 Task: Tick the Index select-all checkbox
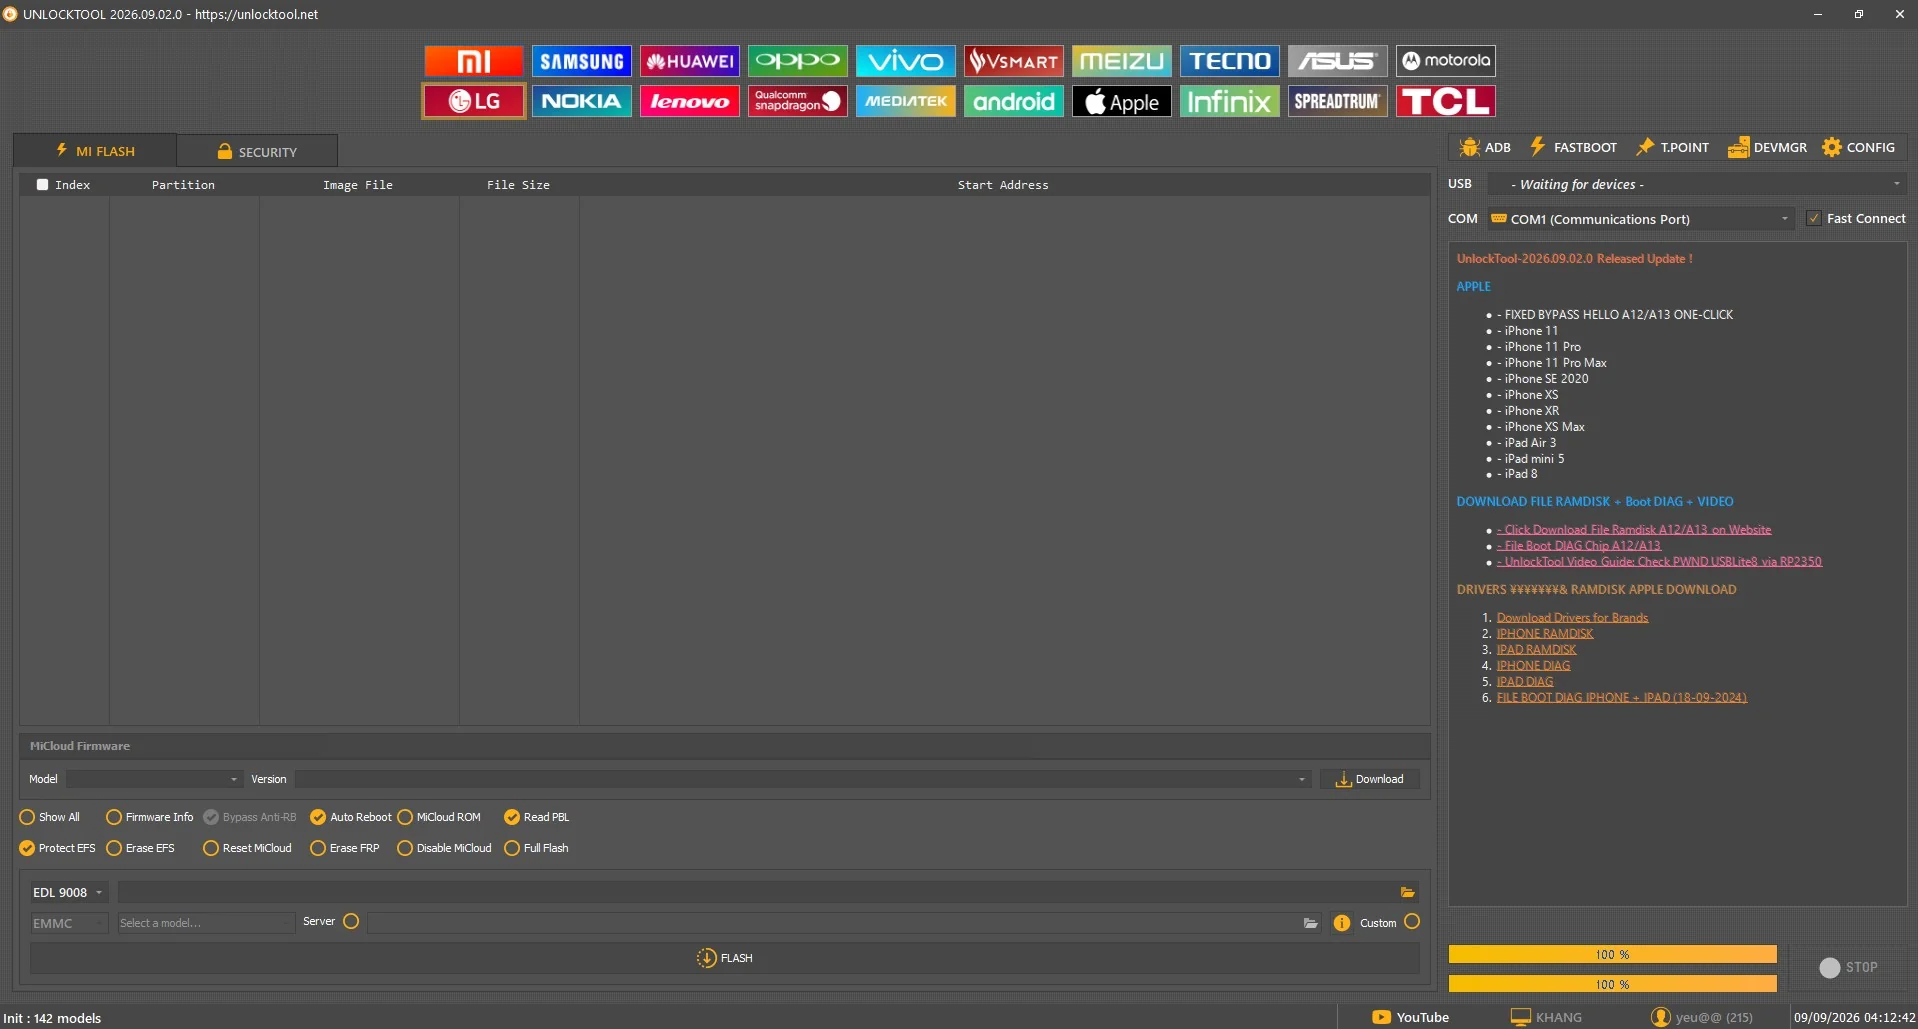pyautogui.click(x=42, y=185)
